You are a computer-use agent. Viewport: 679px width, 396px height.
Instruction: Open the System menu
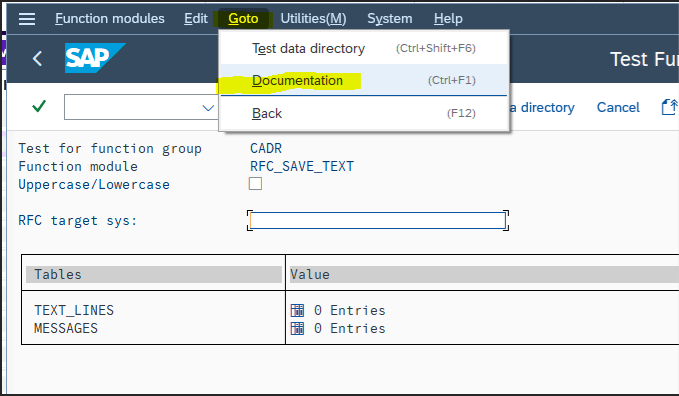(x=390, y=19)
